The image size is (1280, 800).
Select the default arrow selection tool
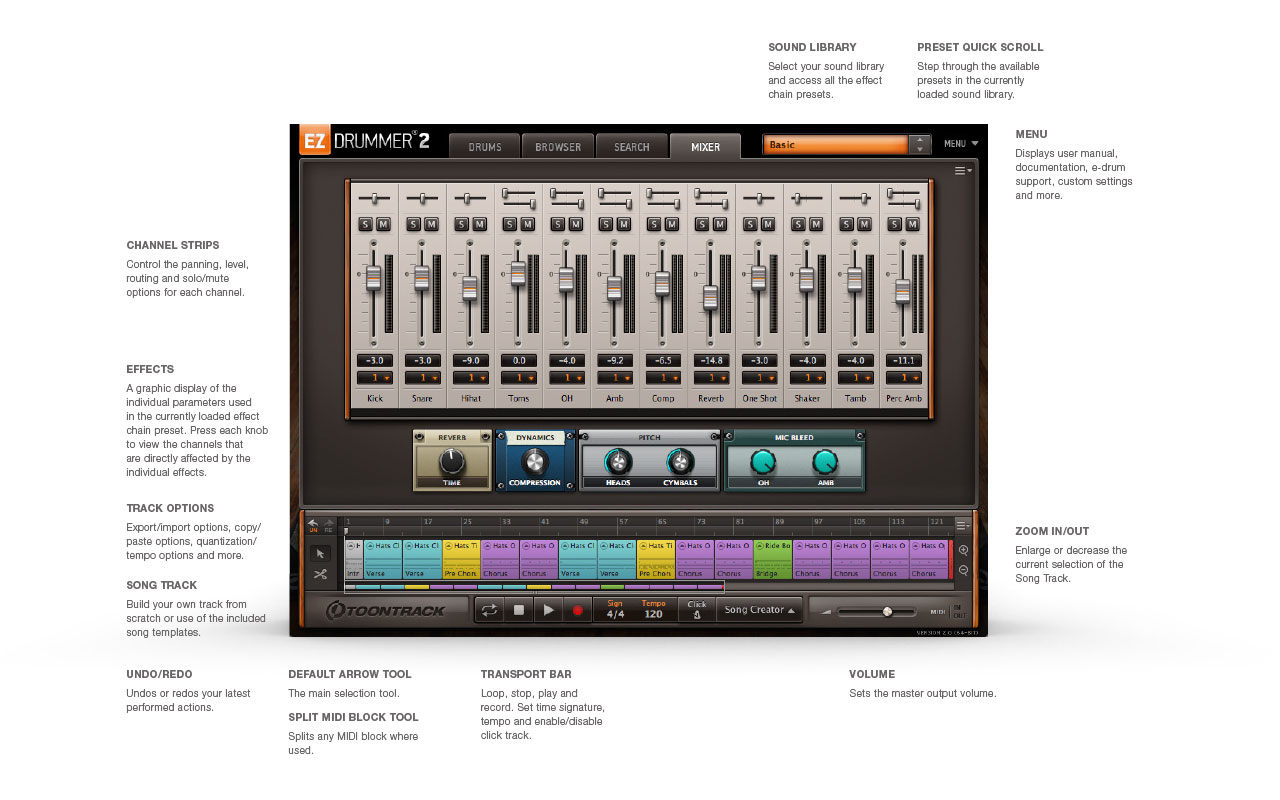click(x=320, y=553)
